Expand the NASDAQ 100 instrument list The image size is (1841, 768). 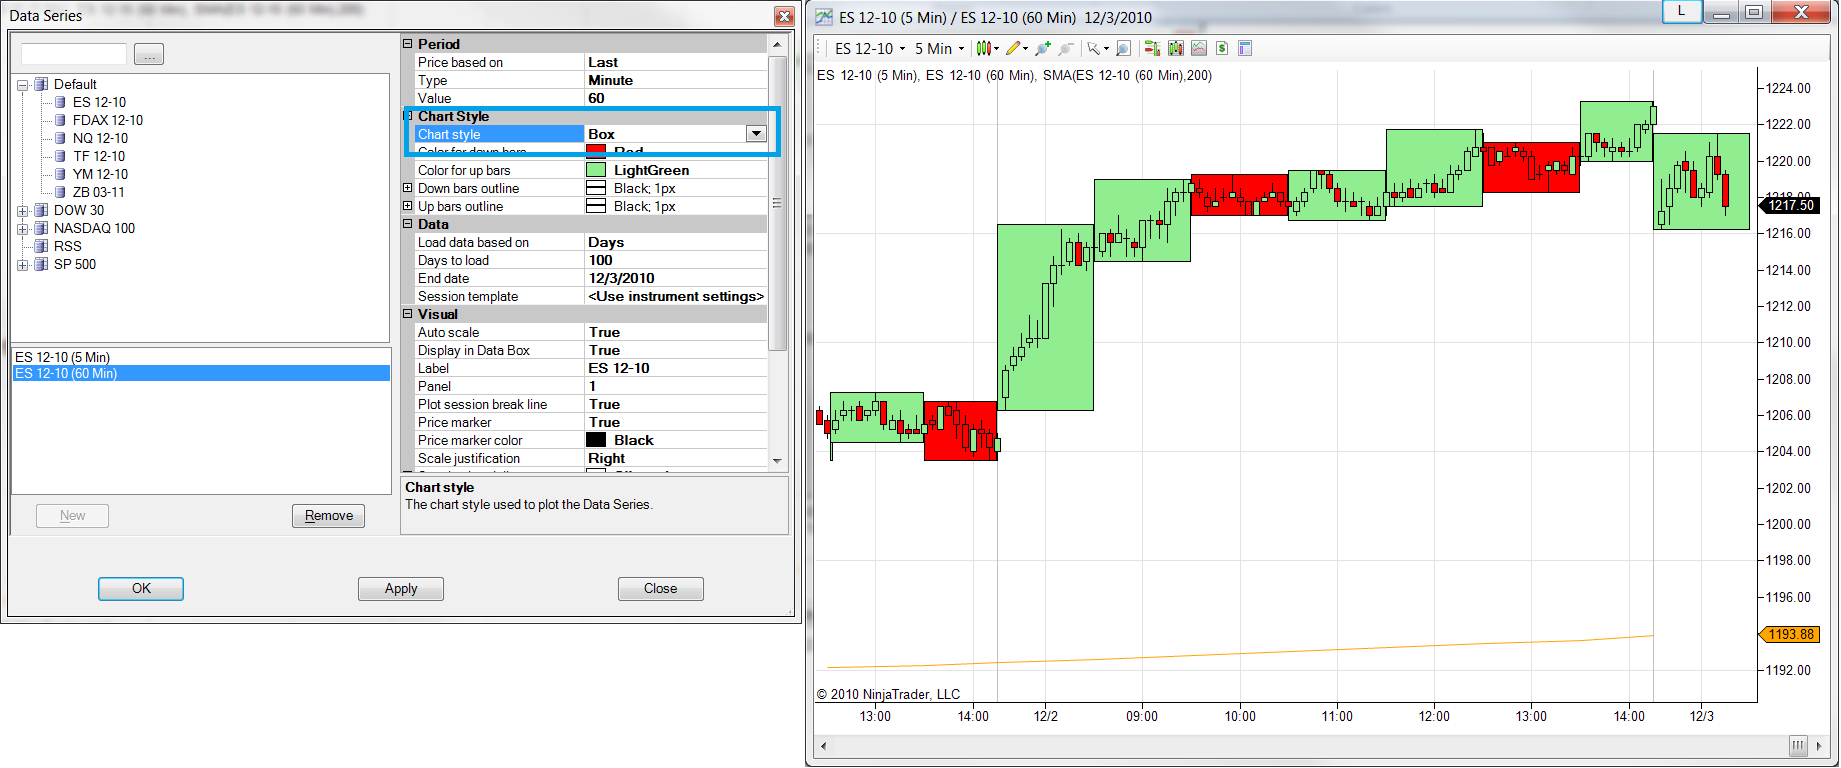coord(22,229)
